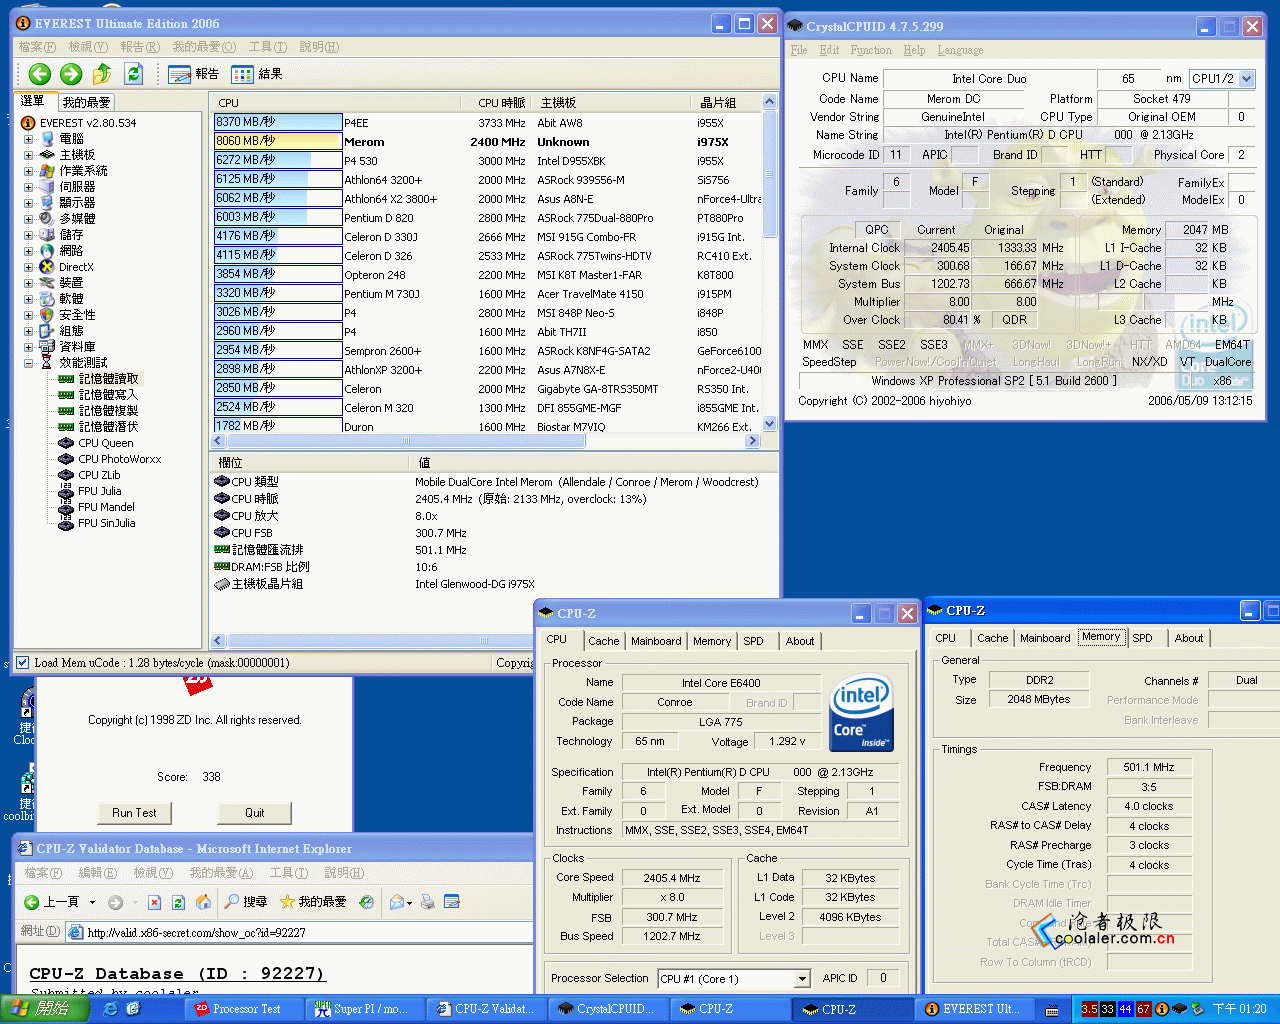
Task: Click the Run Test button
Action: [x=134, y=813]
